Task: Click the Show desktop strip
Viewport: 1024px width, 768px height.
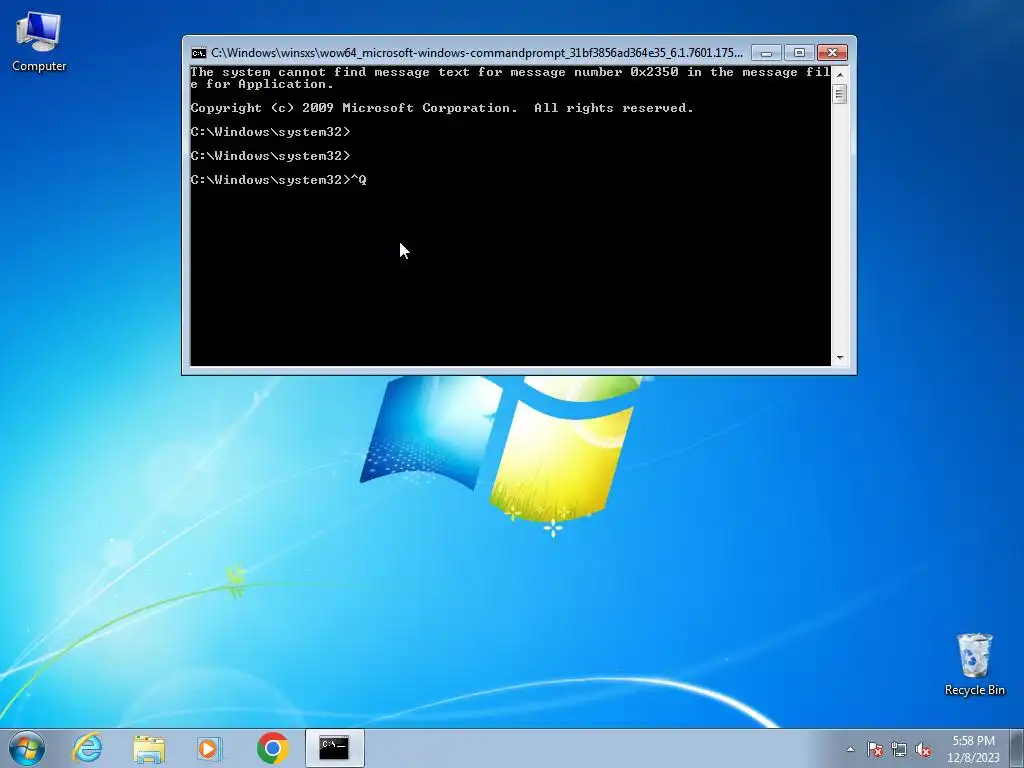Action: click(1017, 748)
